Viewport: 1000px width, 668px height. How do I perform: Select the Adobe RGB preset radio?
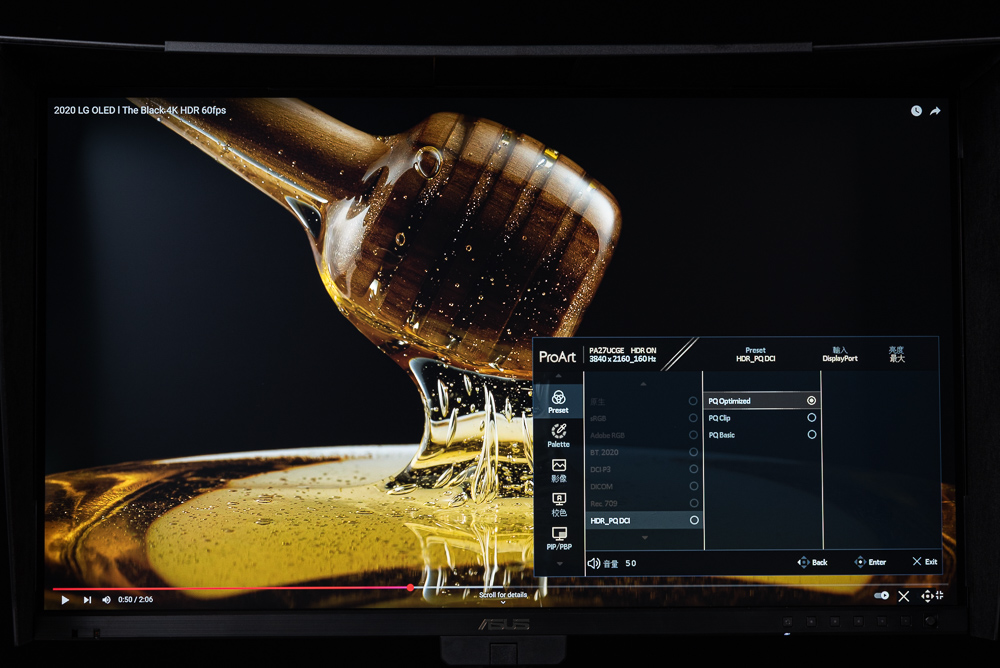[x=693, y=435]
